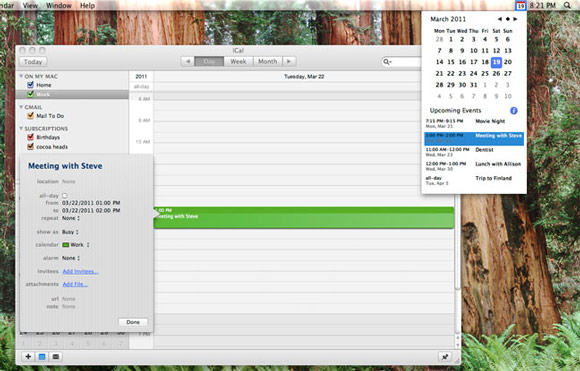Open the Help menu
The height and width of the screenshot is (371, 580).
[x=87, y=5]
